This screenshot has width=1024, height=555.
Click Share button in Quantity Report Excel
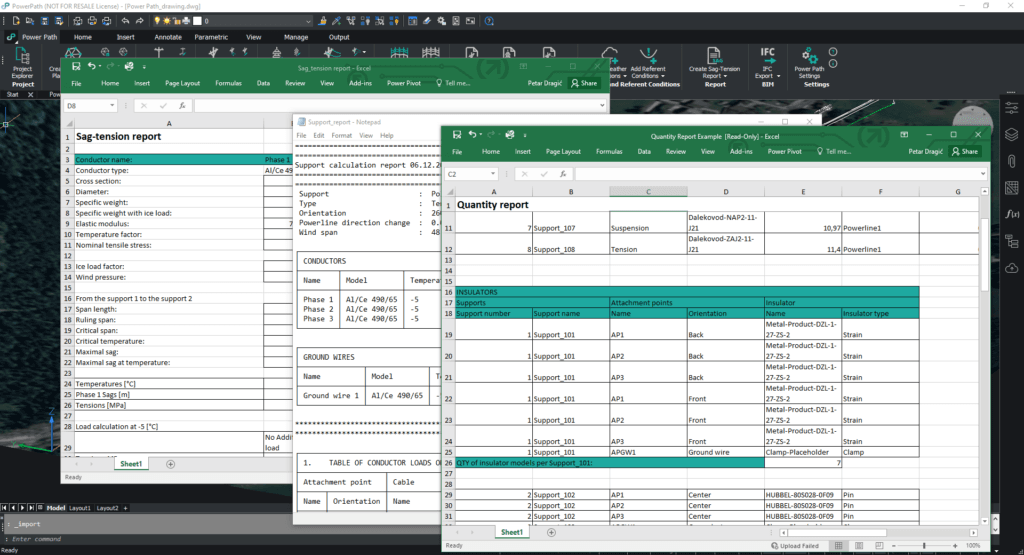coord(965,151)
